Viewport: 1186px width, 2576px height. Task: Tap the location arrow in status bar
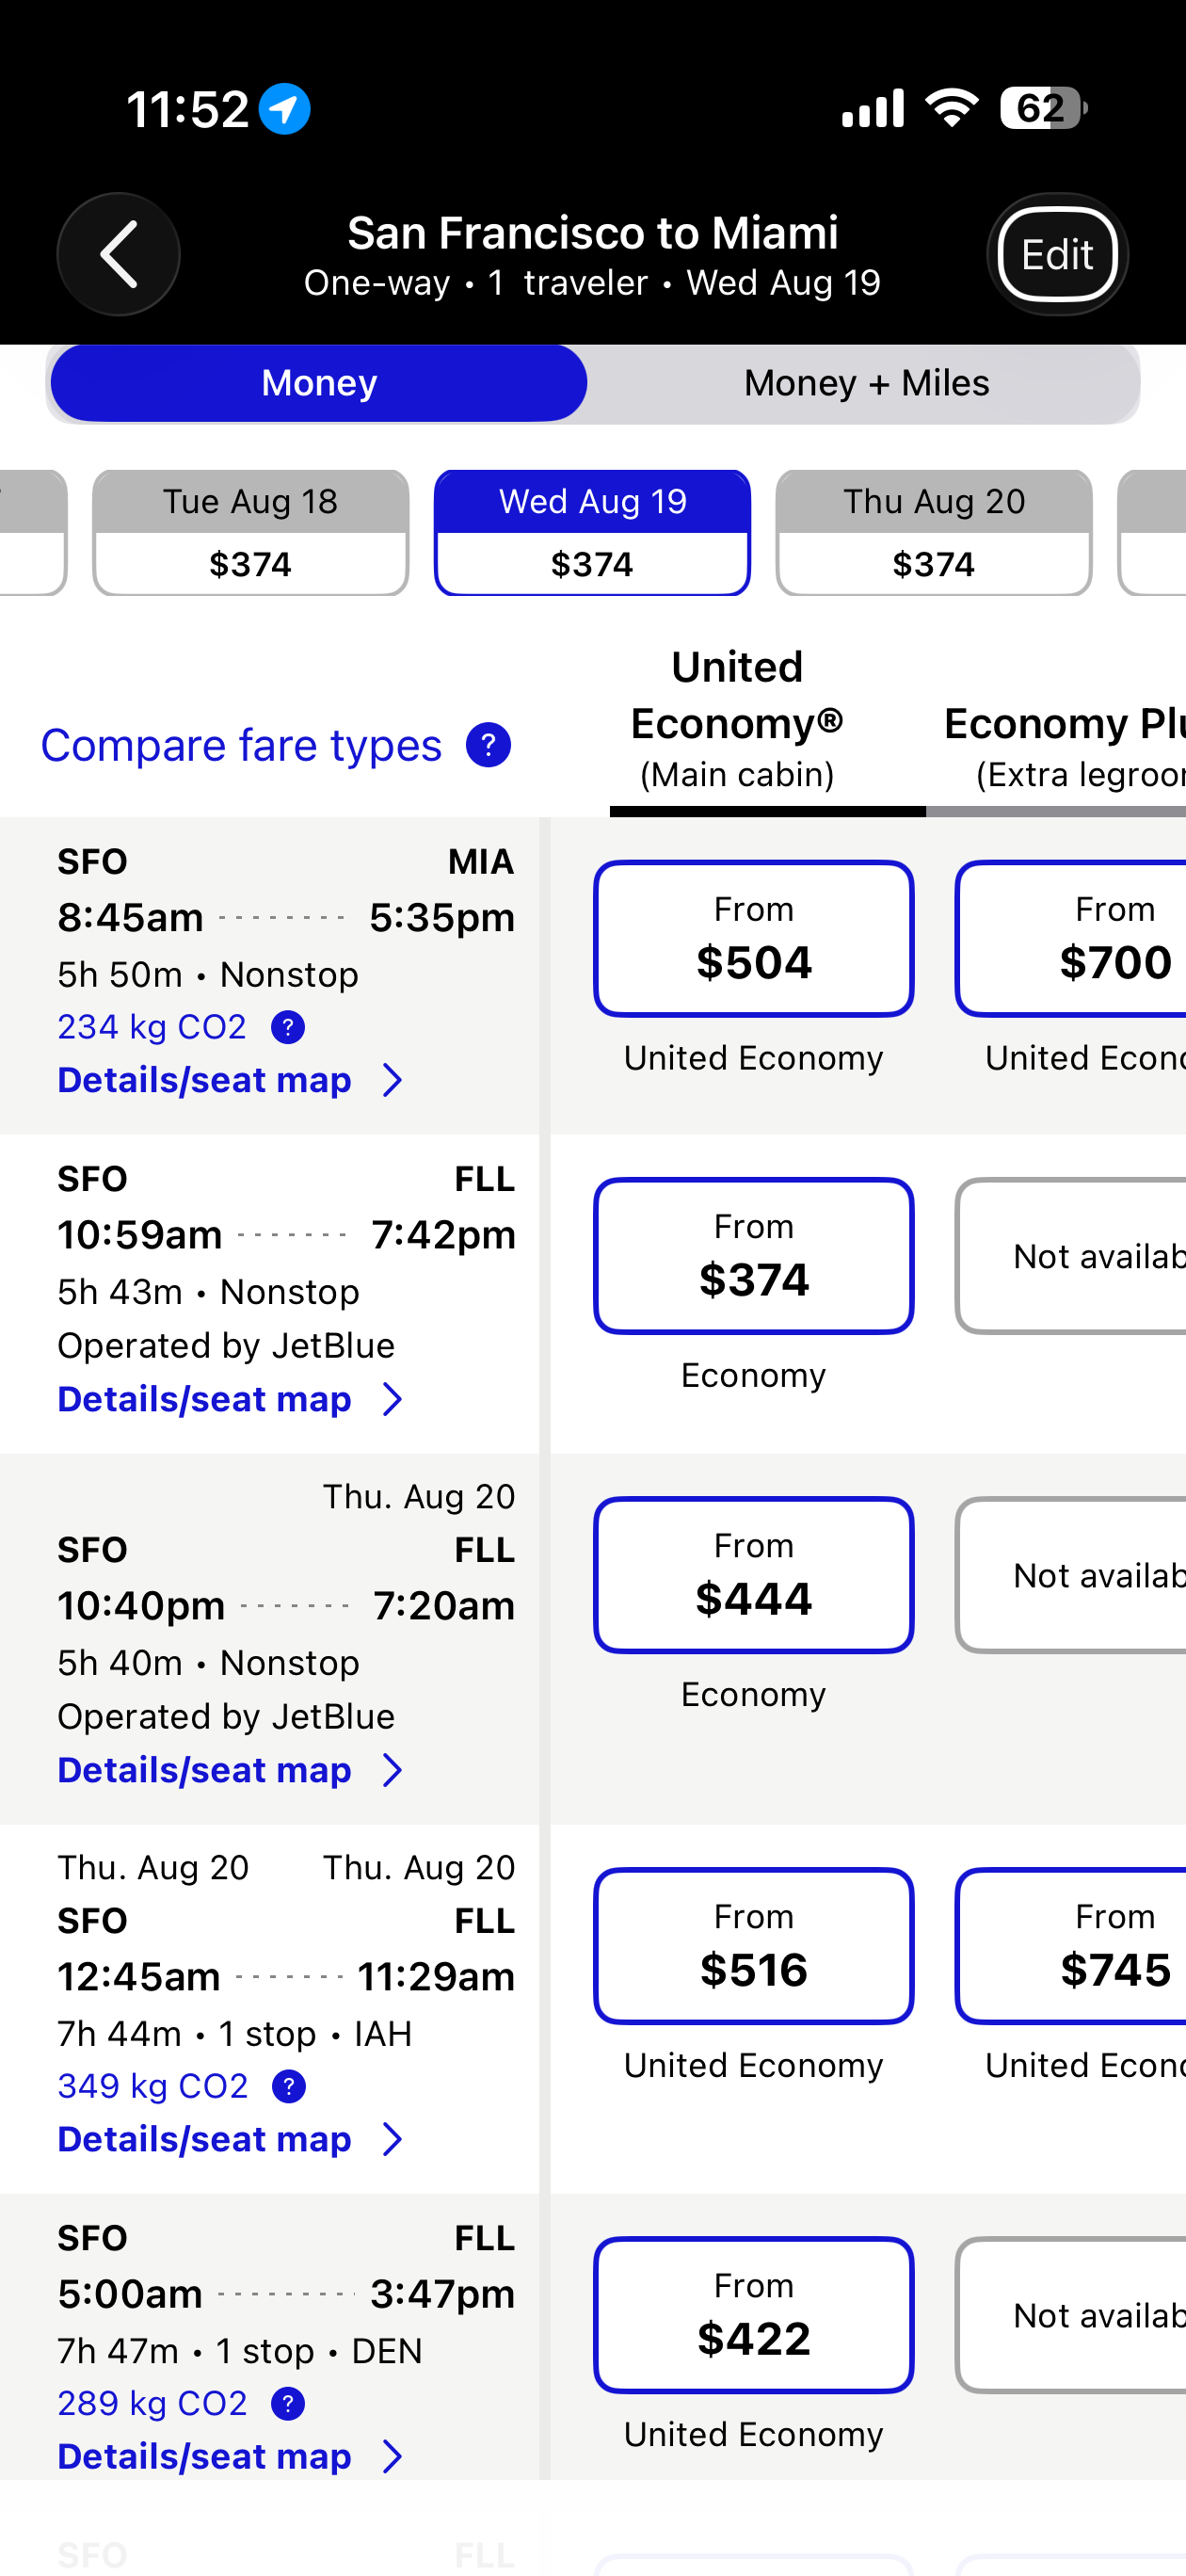click(285, 108)
